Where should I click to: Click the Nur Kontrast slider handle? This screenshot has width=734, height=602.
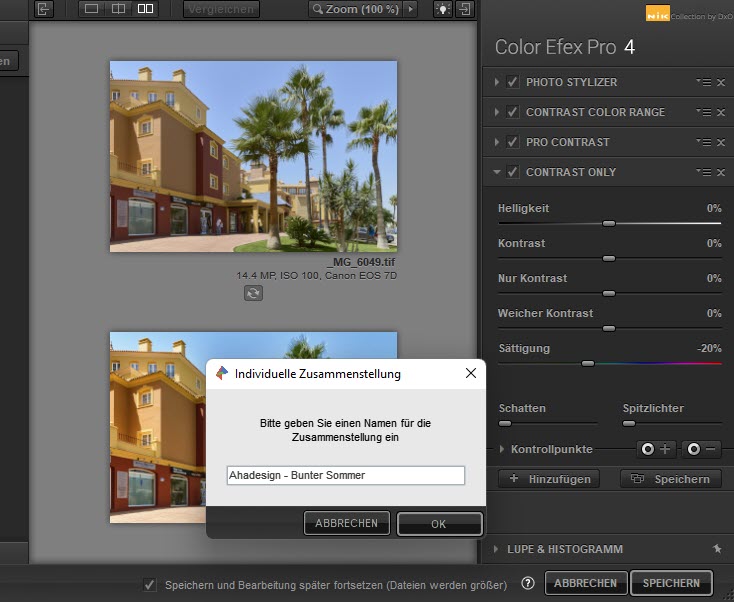[609, 294]
